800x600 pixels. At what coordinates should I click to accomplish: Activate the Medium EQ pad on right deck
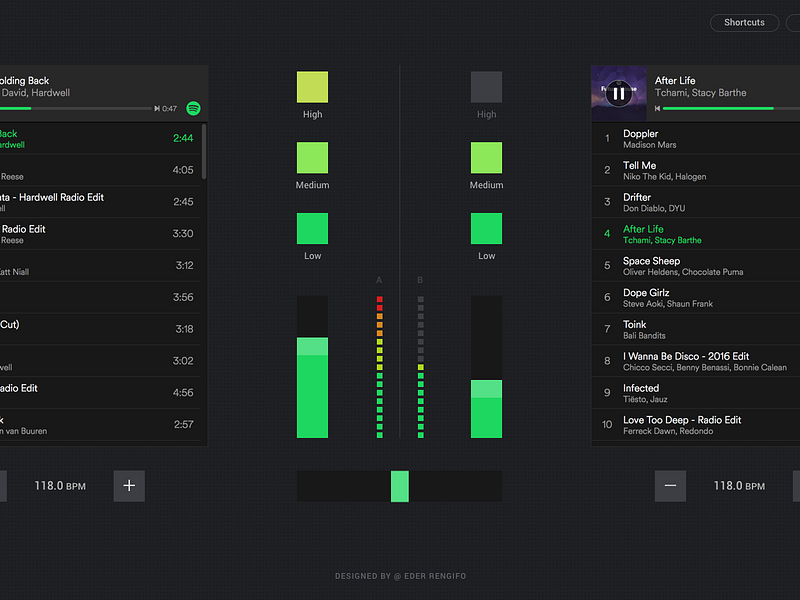(486, 158)
